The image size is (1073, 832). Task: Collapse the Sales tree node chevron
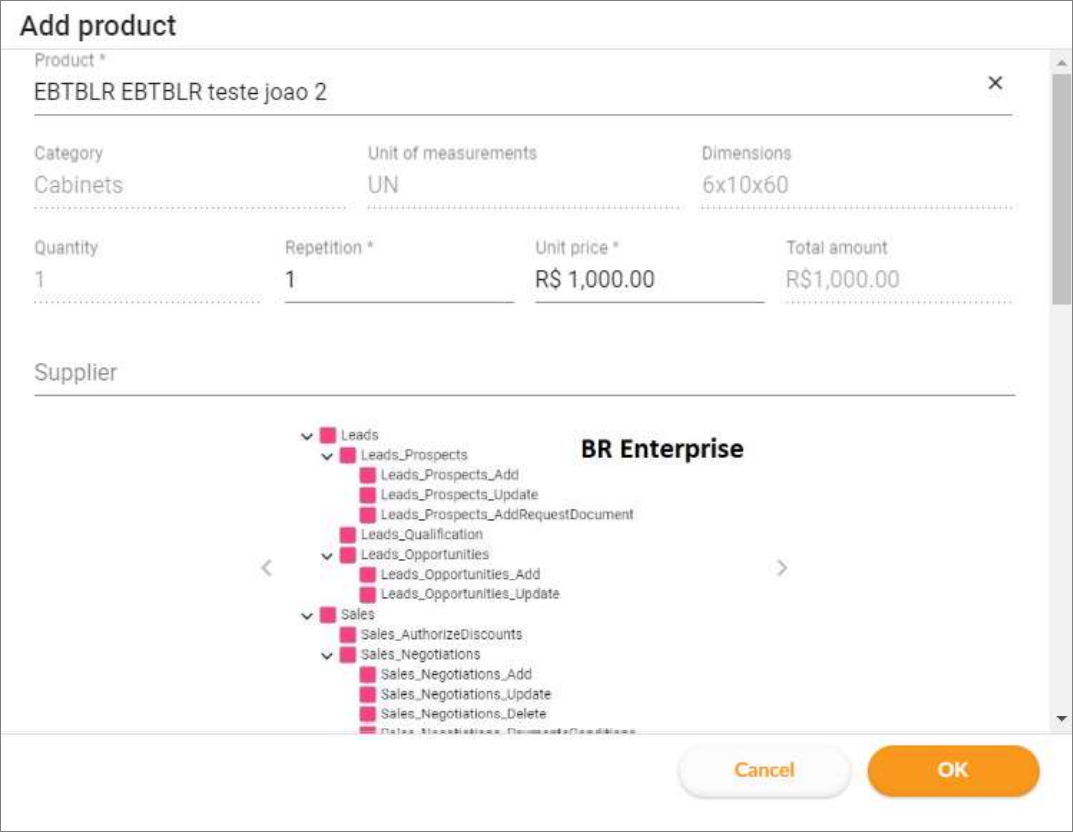(x=307, y=616)
